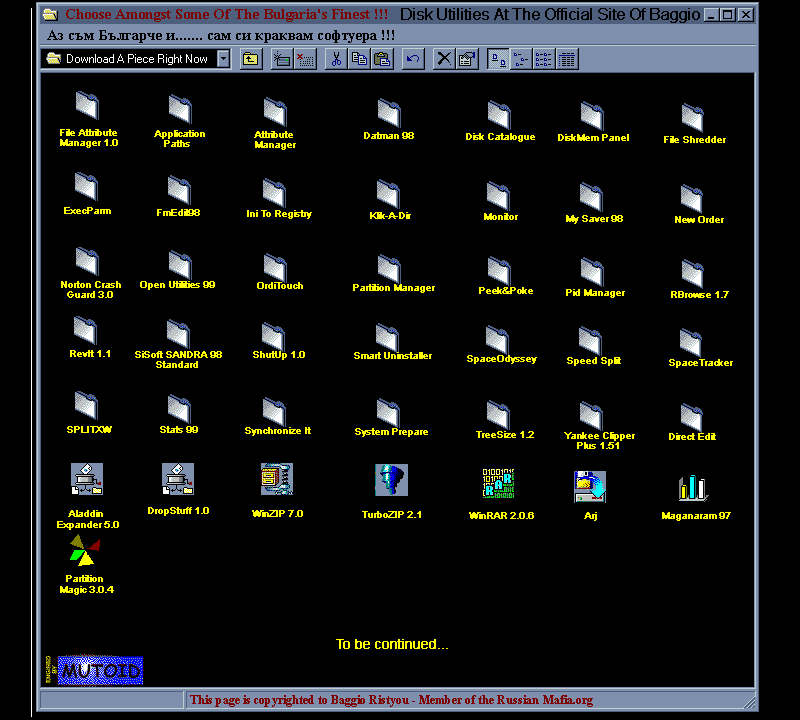Open the Partition Manager folder

[389, 269]
